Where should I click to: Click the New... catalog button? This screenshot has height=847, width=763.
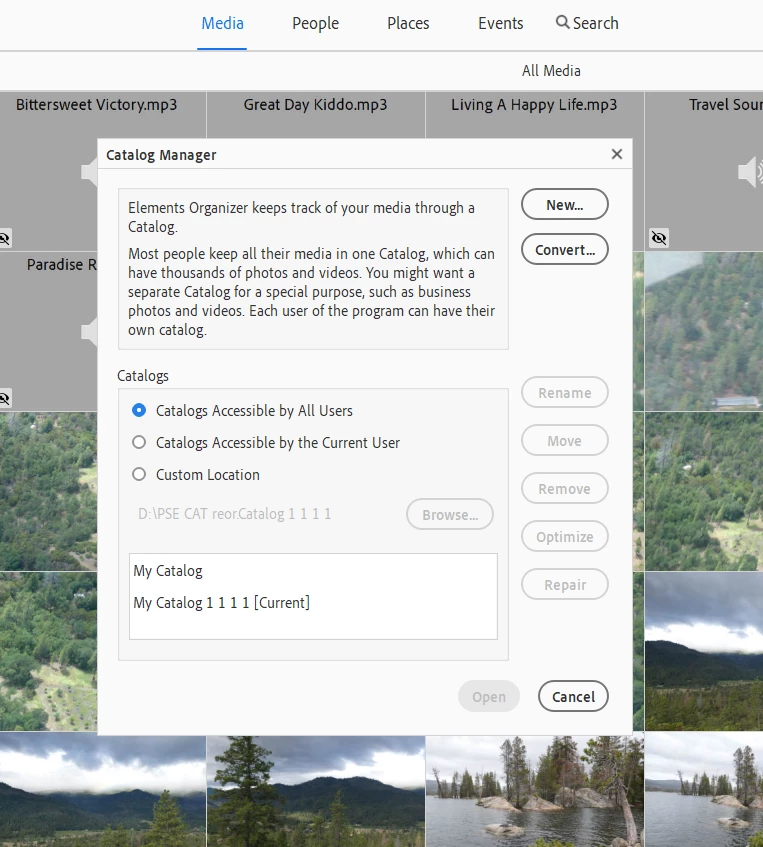(x=565, y=204)
